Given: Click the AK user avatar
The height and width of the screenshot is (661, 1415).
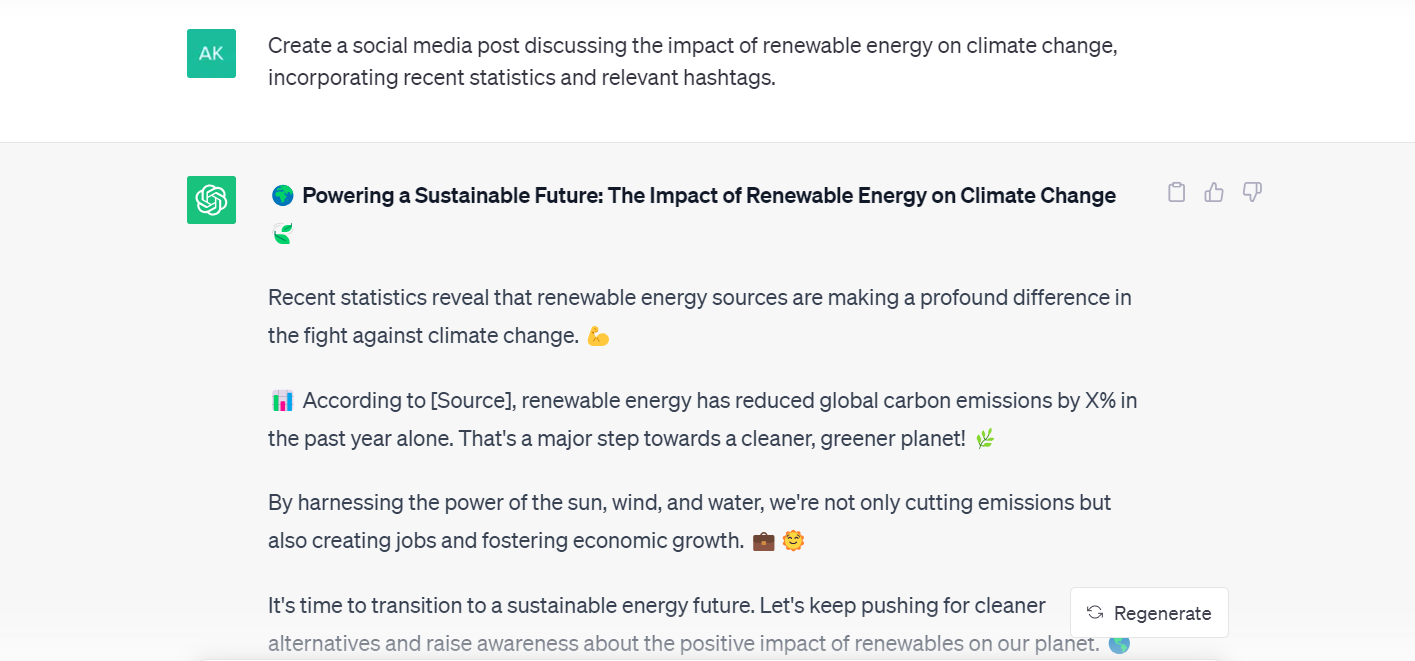Looking at the screenshot, I should click(x=211, y=54).
